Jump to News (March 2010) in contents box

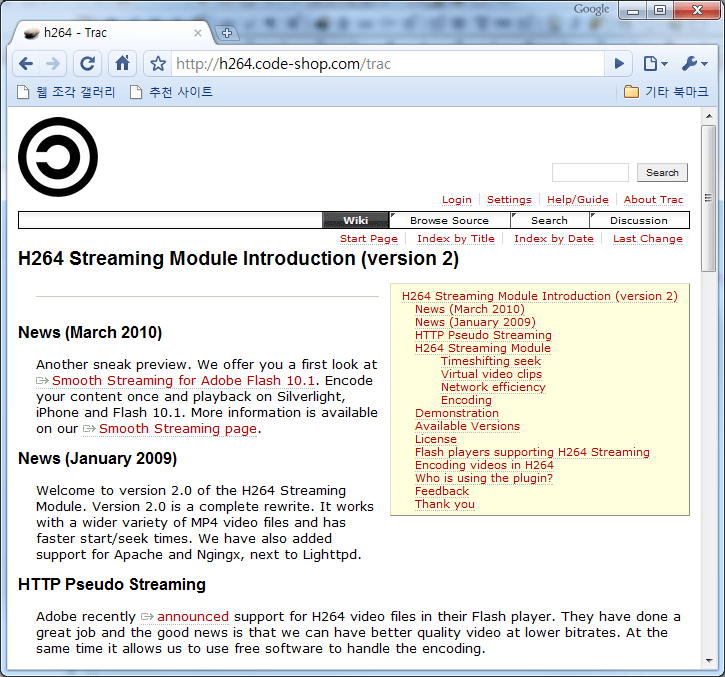tap(470, 309)
